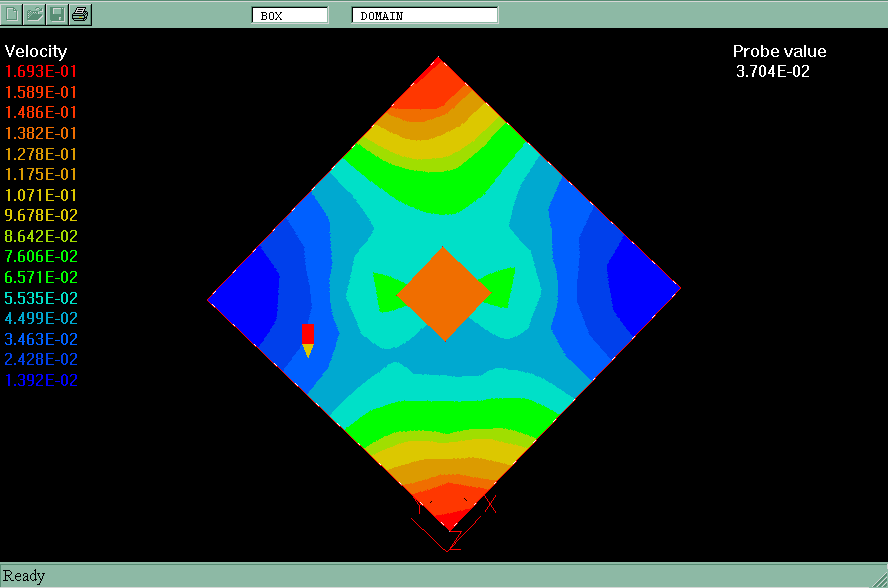Click the 1.693E-01 maximum legend value
Screen dimensions: 888x588
coord(41,72)
